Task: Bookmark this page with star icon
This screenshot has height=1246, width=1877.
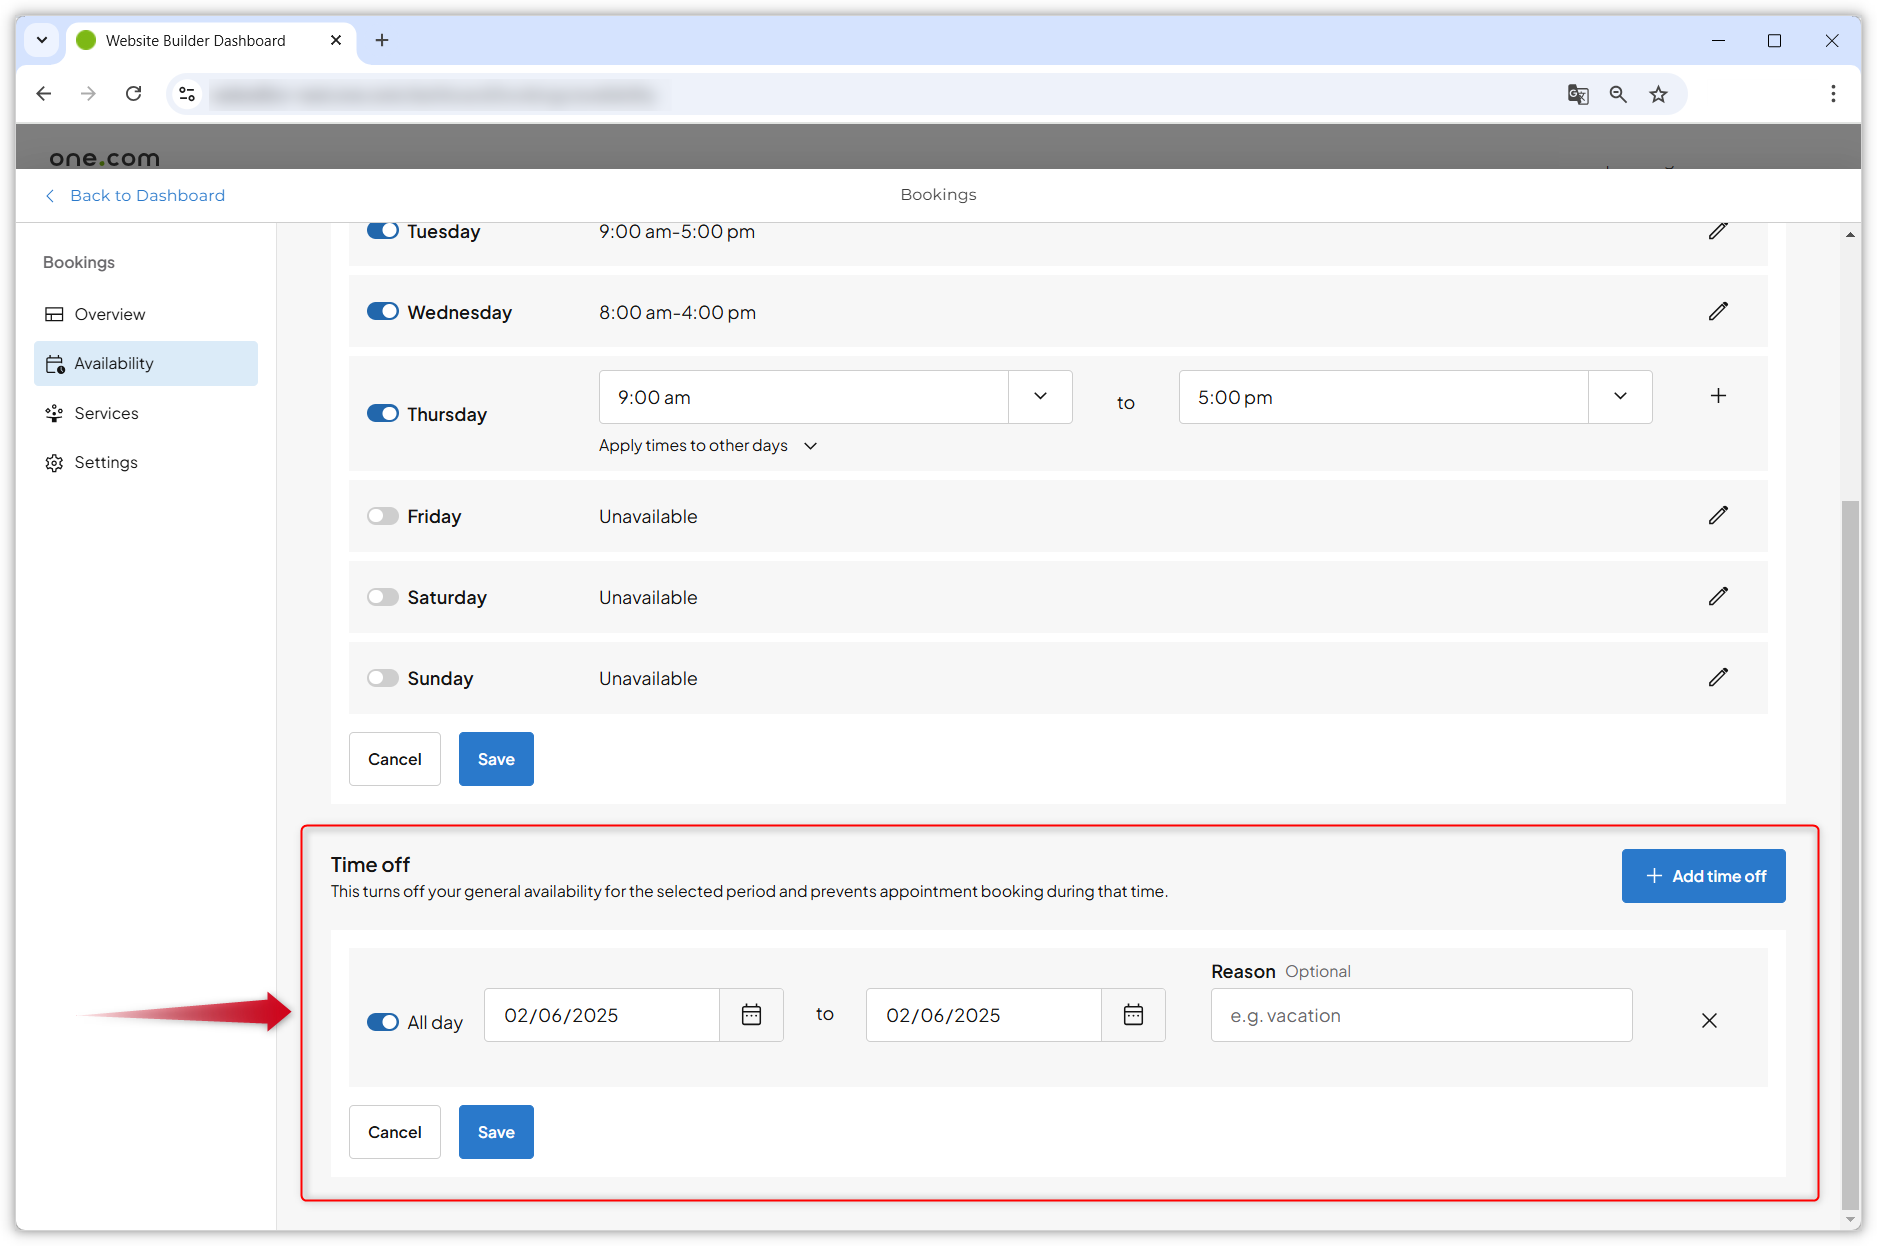Action: coord(1658,94)
